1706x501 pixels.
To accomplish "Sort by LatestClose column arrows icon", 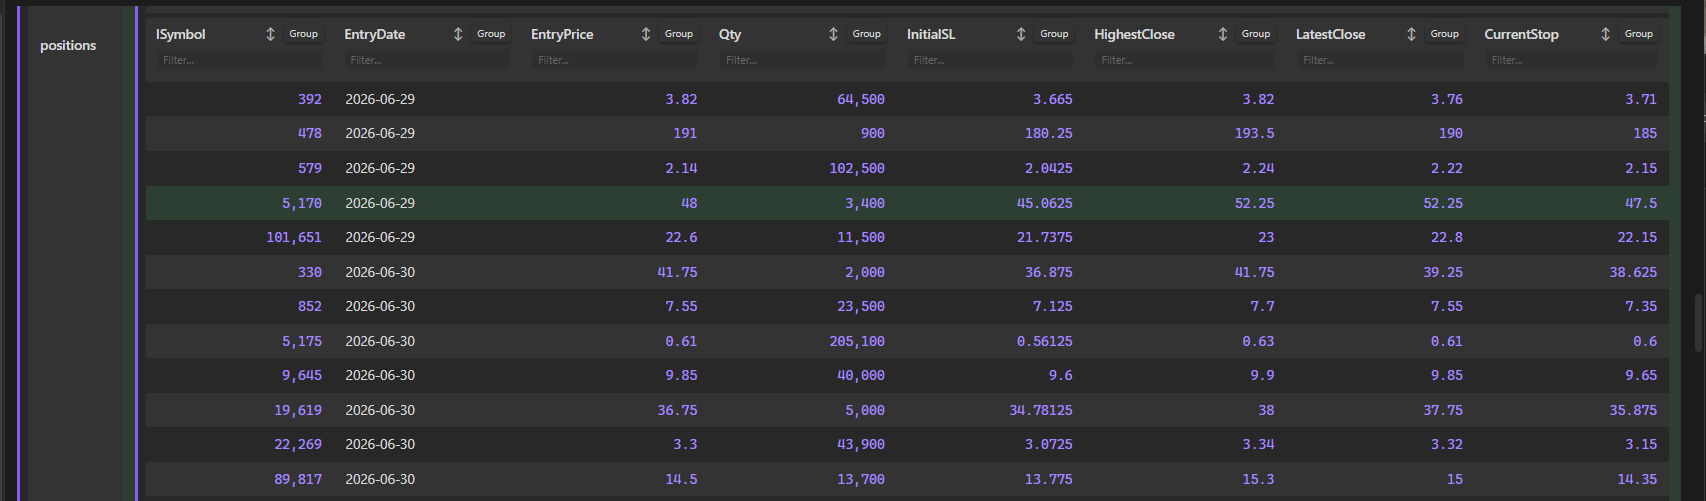I will pyautogui.click(x=1411, y=34).
